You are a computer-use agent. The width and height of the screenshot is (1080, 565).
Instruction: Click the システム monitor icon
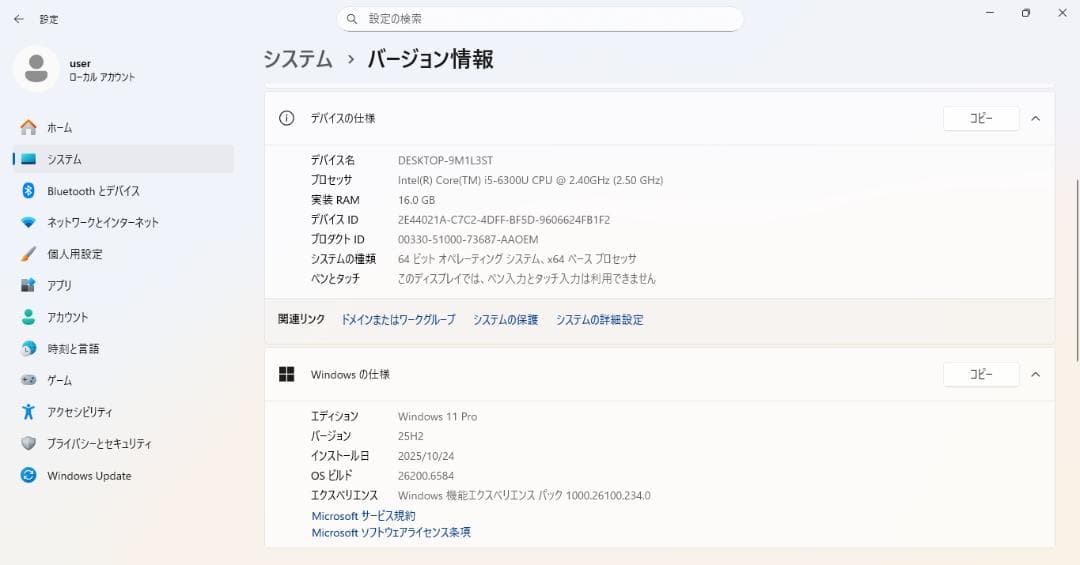tap(28, 159)
